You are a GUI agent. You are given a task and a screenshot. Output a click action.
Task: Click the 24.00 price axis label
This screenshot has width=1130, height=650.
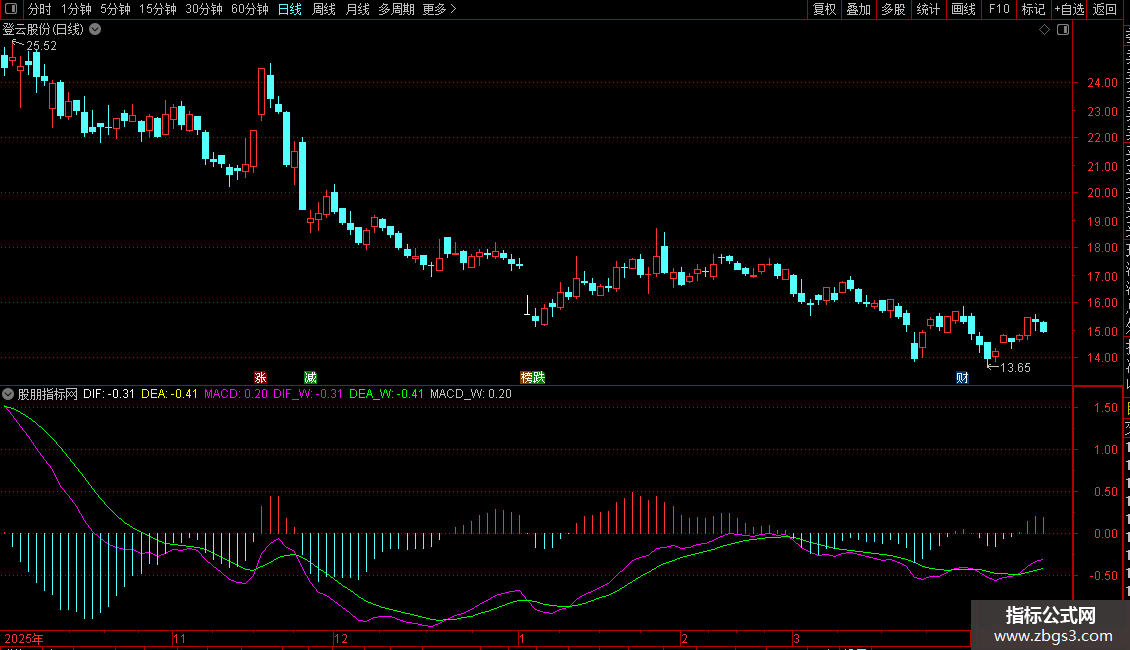point(1102,83)
